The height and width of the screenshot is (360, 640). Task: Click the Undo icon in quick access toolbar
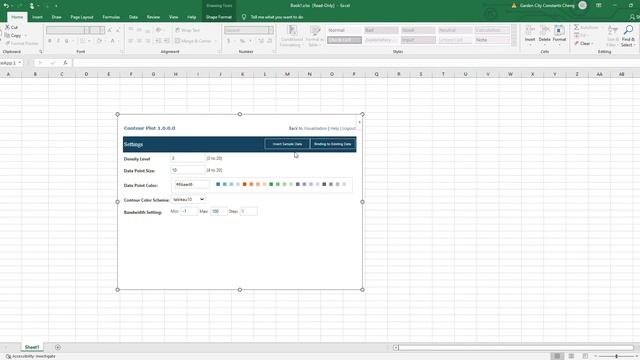pos(6,6)
